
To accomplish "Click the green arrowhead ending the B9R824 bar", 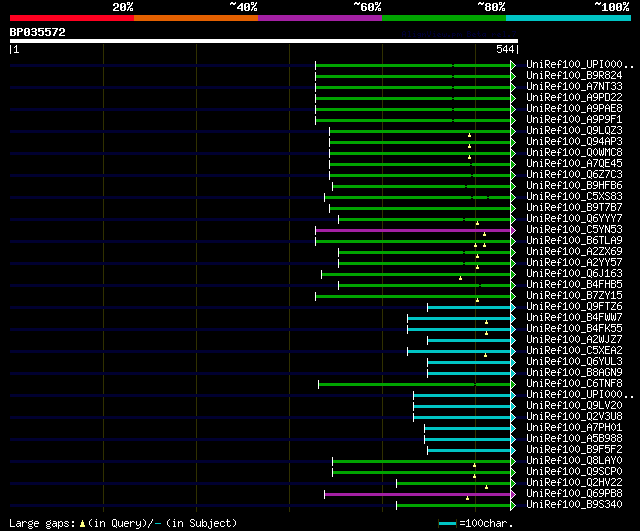I will pyautogui.click(x=513, y=76).
